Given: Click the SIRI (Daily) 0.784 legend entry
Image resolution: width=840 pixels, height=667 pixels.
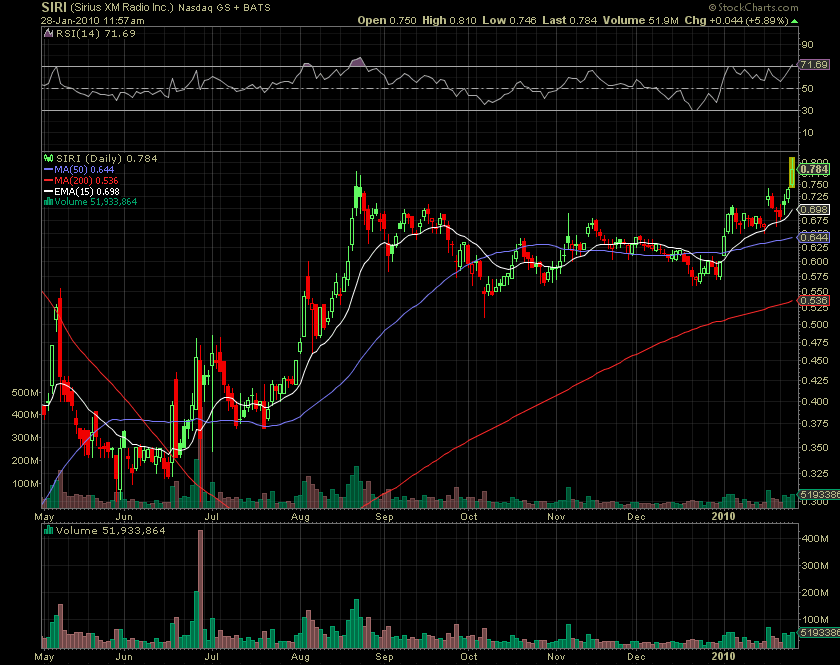Looking at the screenshot, I should (107, 159).
